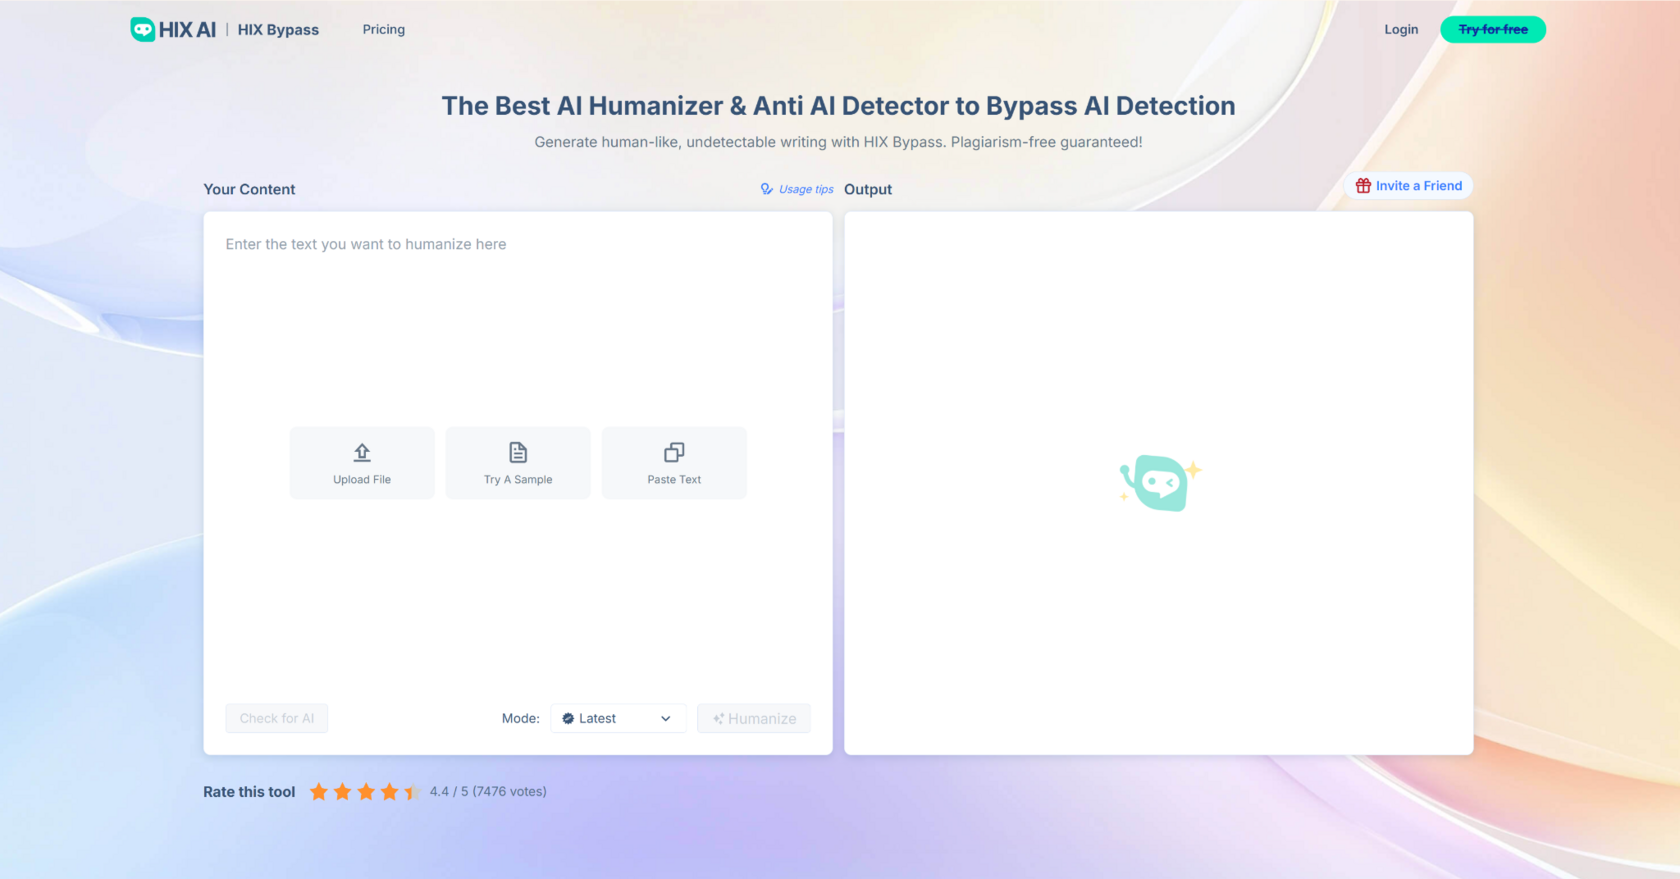The image size is (1680, 879).
Task: Click the 'Output' label
Action: (868, 189)
